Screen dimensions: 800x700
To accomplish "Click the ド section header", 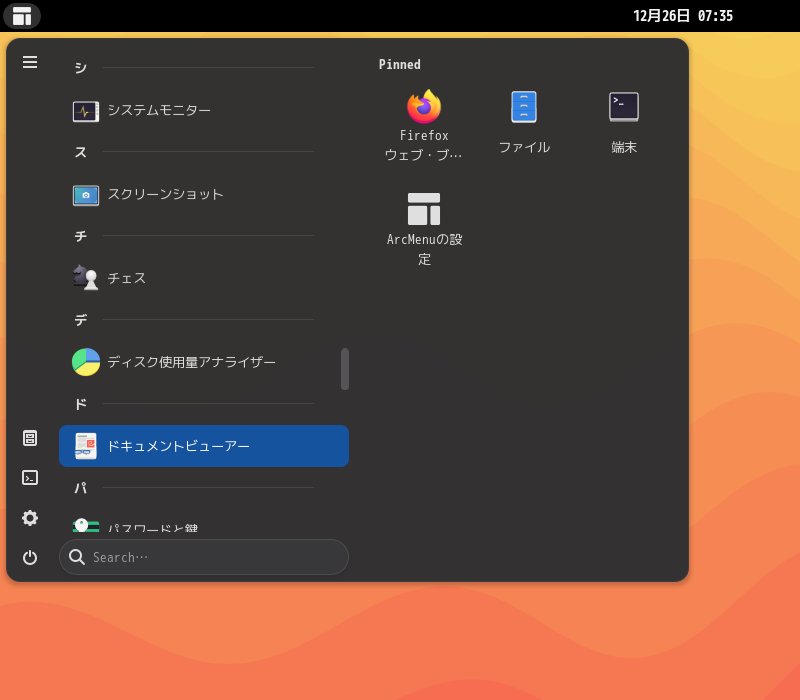I will 81,404.
